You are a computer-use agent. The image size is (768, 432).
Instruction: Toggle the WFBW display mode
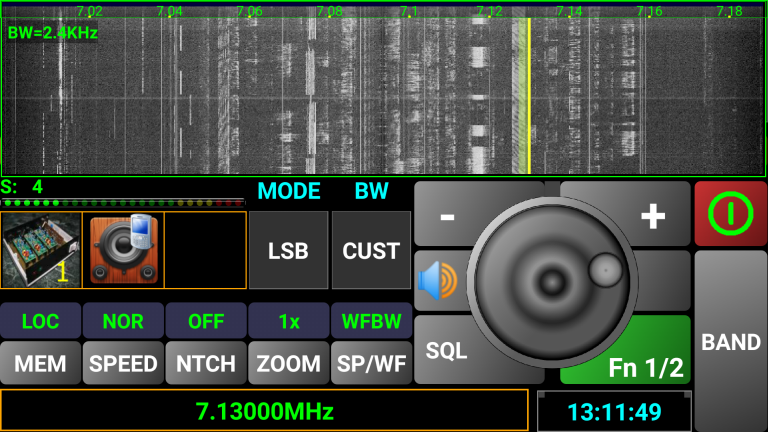(x=372, y=321)
